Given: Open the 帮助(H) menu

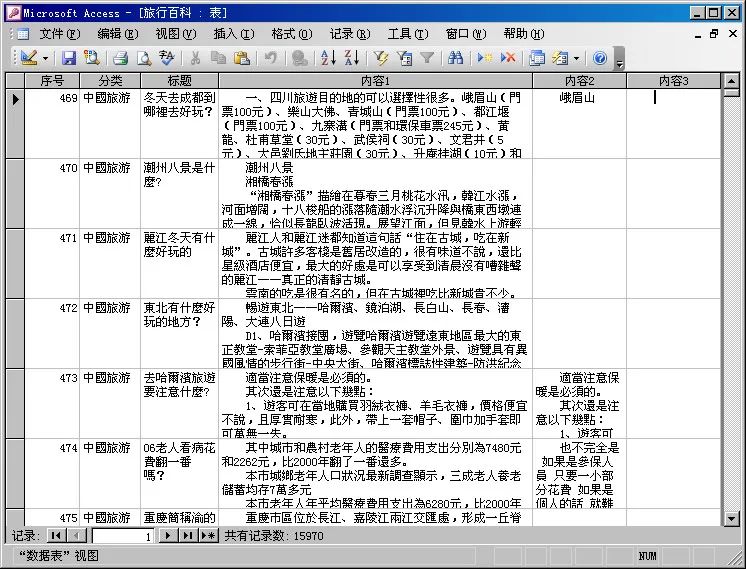Looking at the screenshot, I should (x=524, y=34).
